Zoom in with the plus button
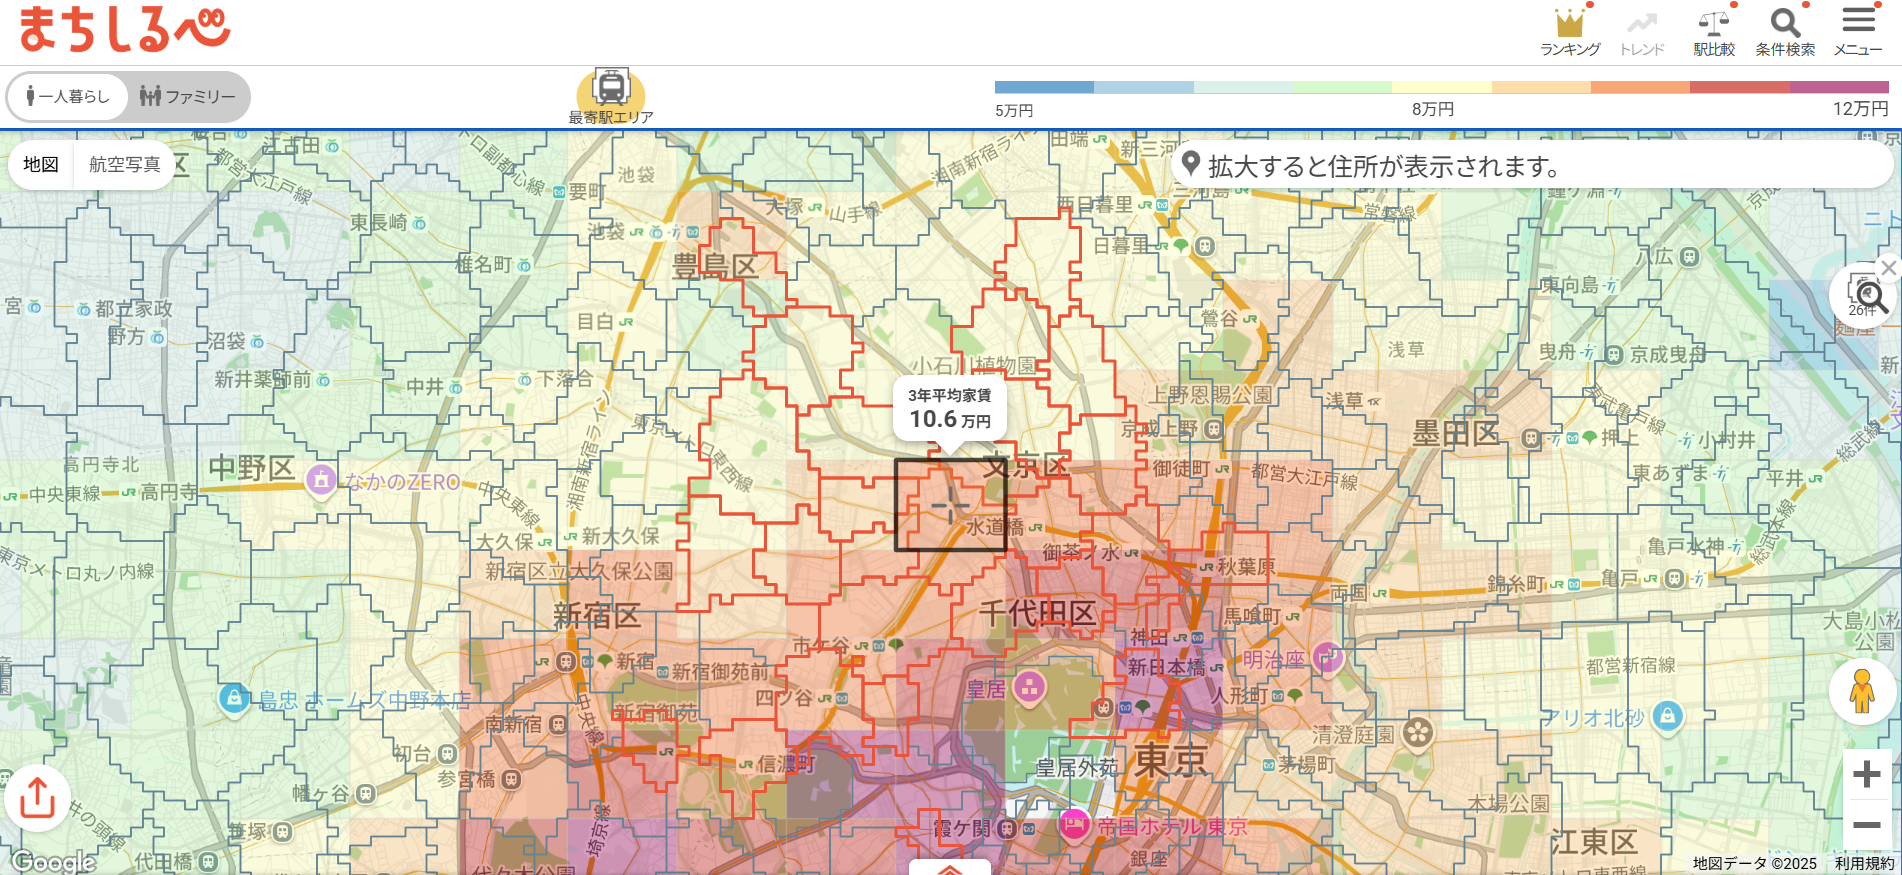This screenshot has width=1902, height=875. coord(1866,774)
